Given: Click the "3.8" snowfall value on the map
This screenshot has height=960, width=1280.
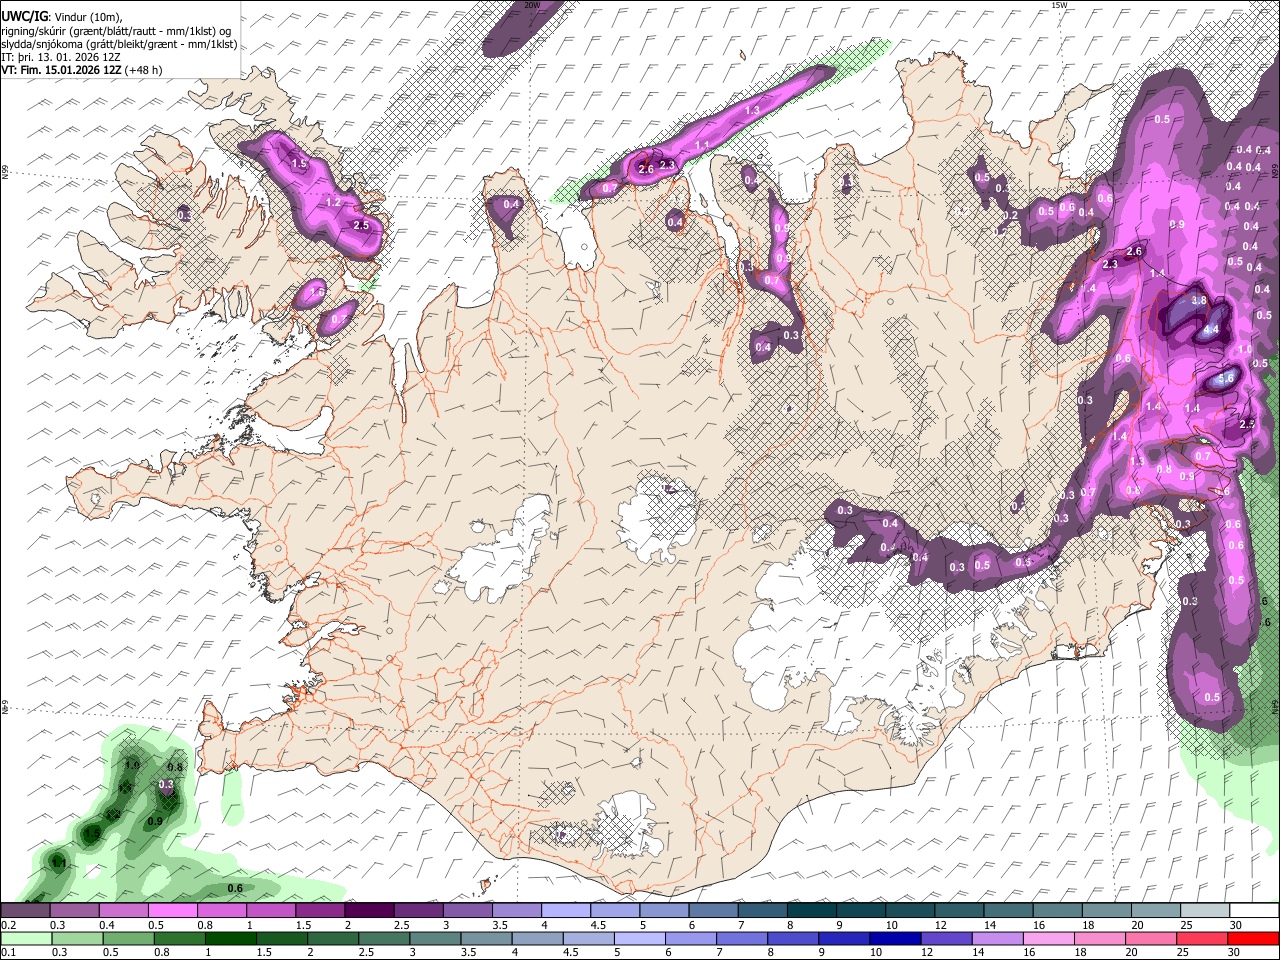Looking at the screenshot, I should click(1201, 300).
